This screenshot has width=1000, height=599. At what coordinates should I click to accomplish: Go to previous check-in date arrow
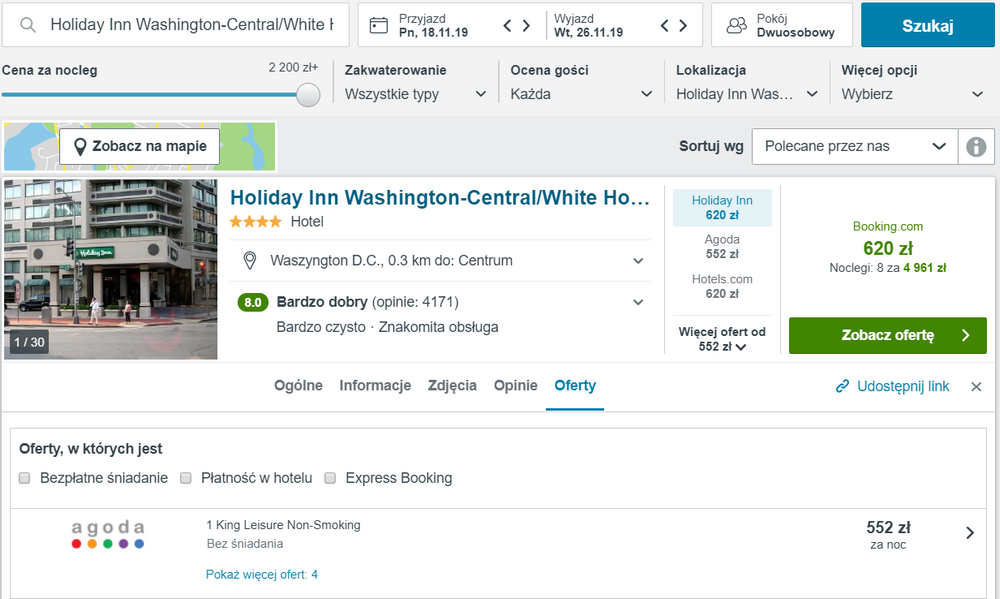(508, 25)
